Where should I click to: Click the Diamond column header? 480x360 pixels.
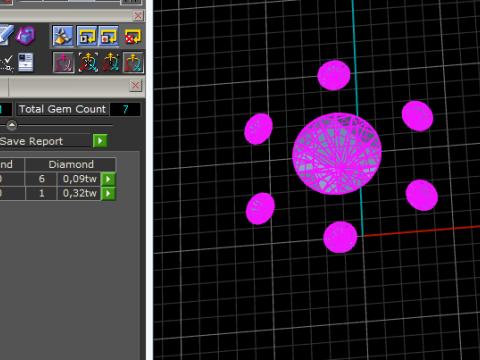[71, 164]
